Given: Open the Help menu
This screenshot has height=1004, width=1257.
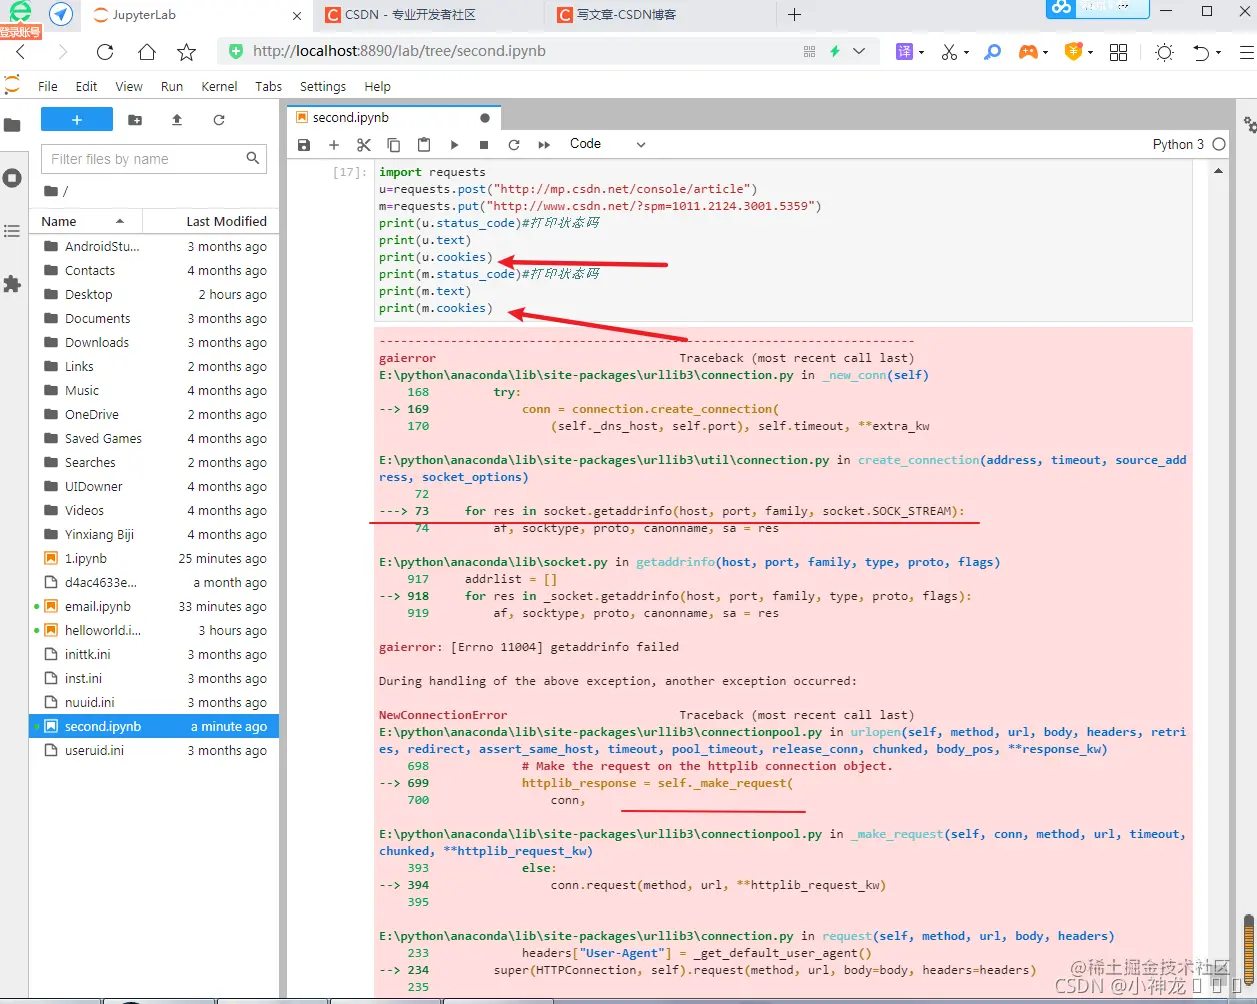Looking at the screenshot, I should (377, 87).
